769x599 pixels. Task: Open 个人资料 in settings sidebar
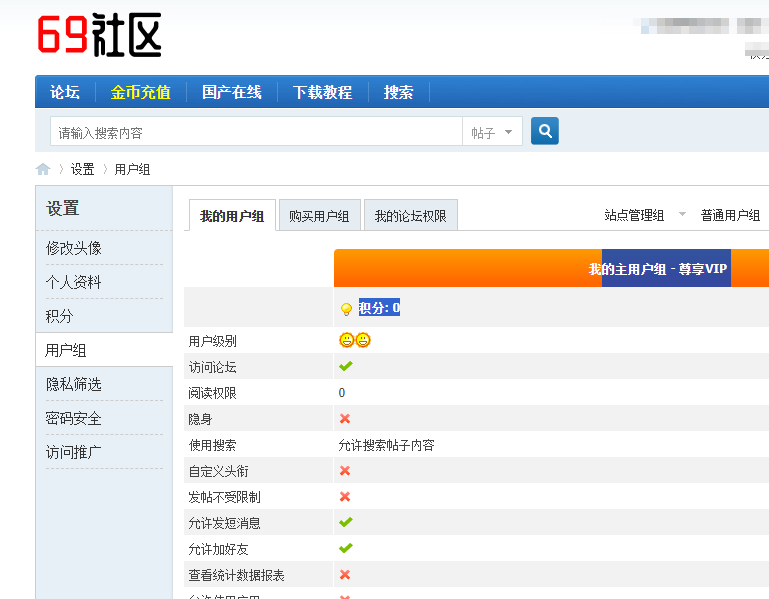(74, 282)
